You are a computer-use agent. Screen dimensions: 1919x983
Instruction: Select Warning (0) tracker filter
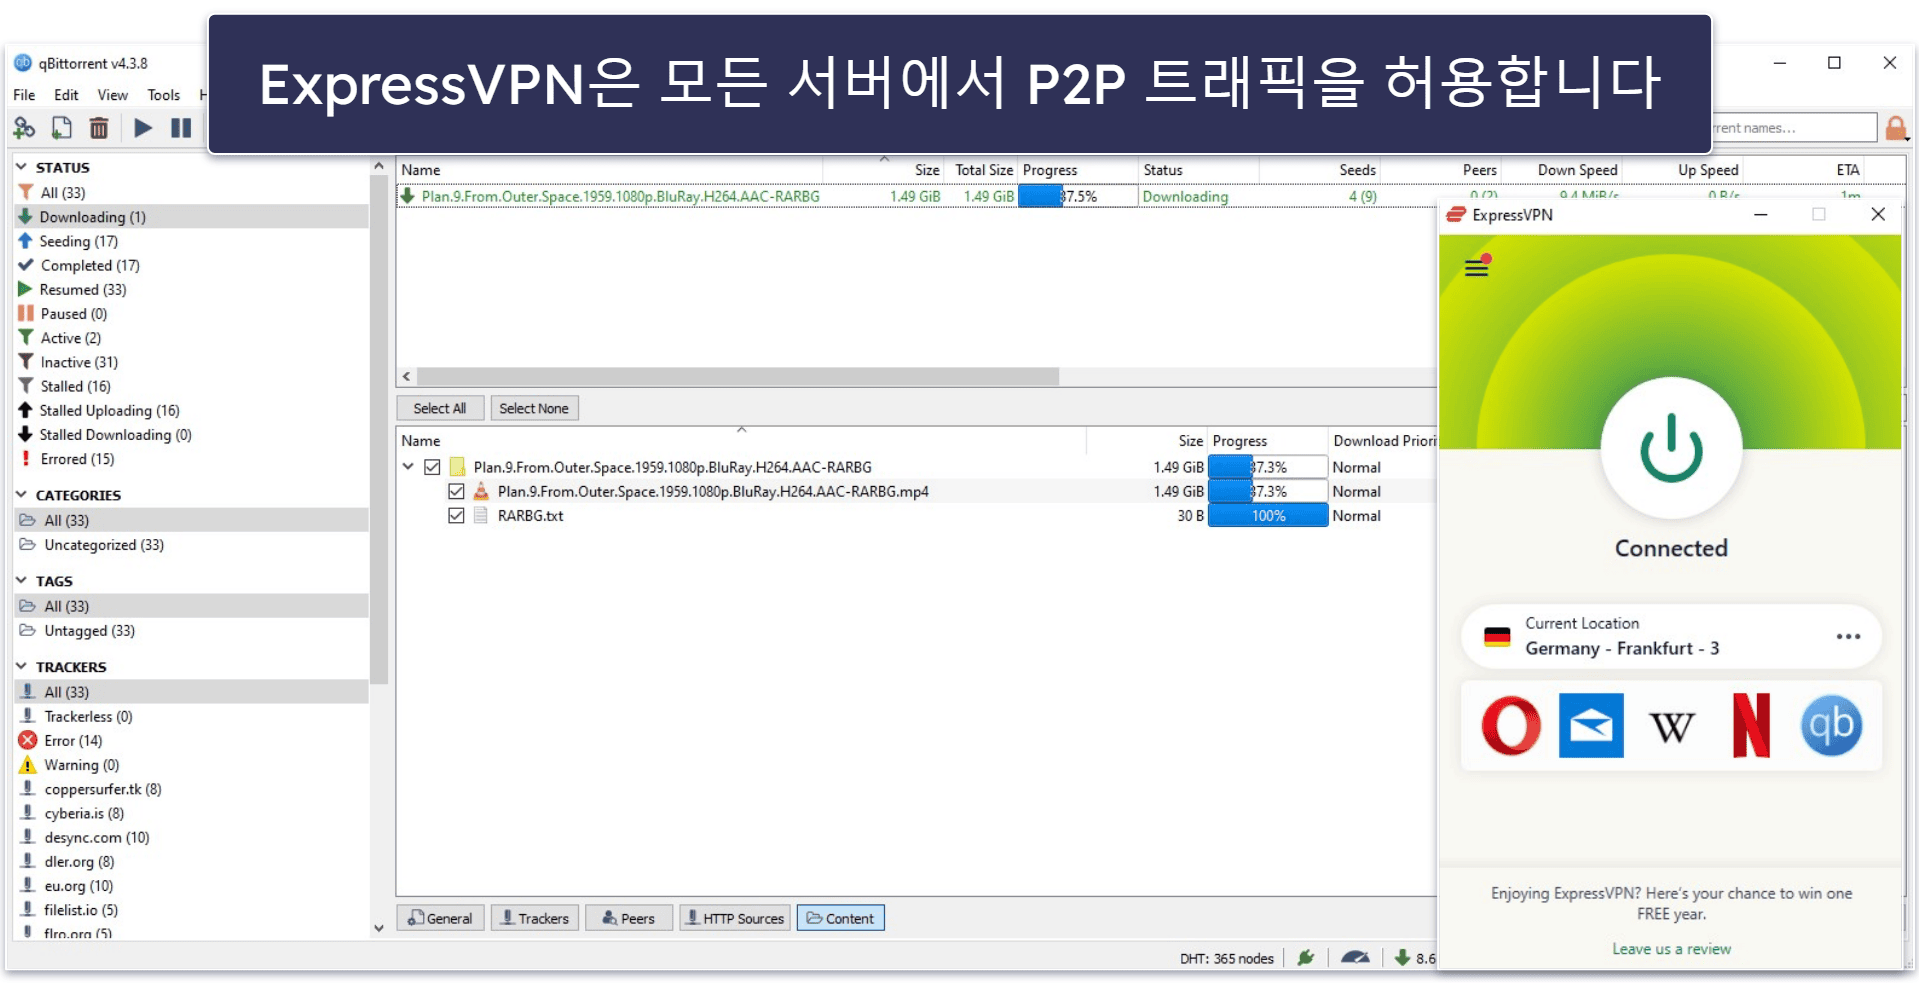coord(191,765)
